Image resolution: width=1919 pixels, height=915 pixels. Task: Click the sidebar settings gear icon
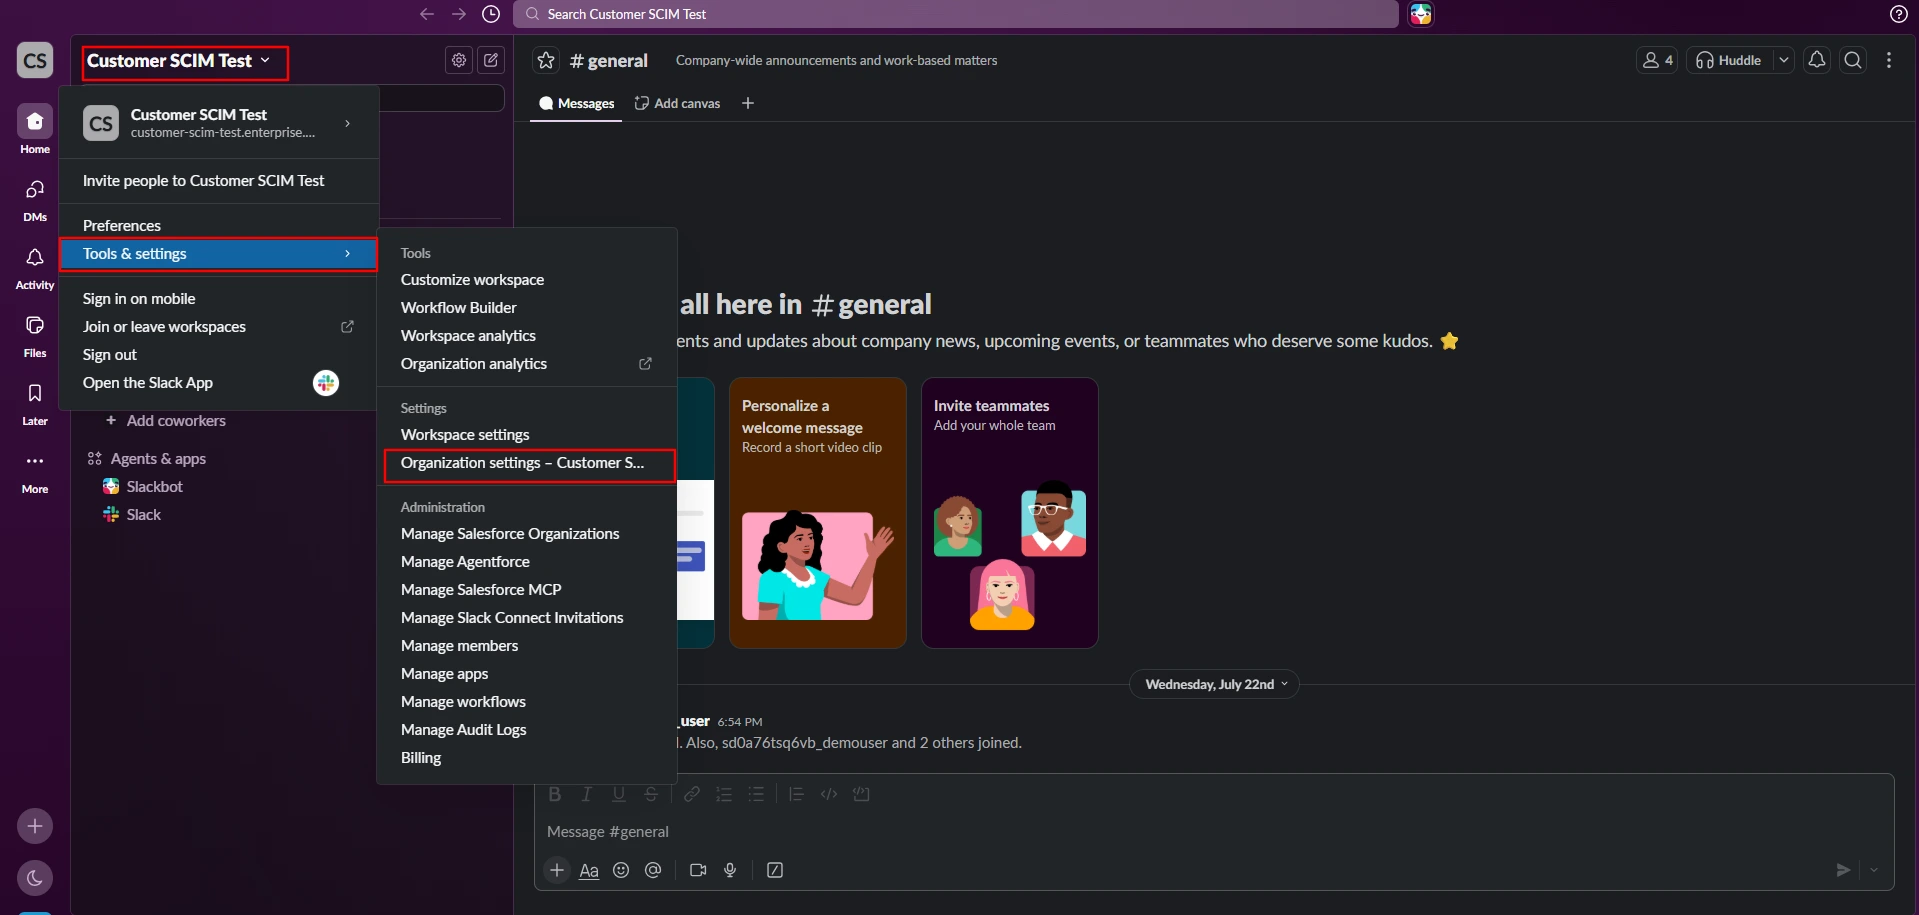click(x=459, y=60)
